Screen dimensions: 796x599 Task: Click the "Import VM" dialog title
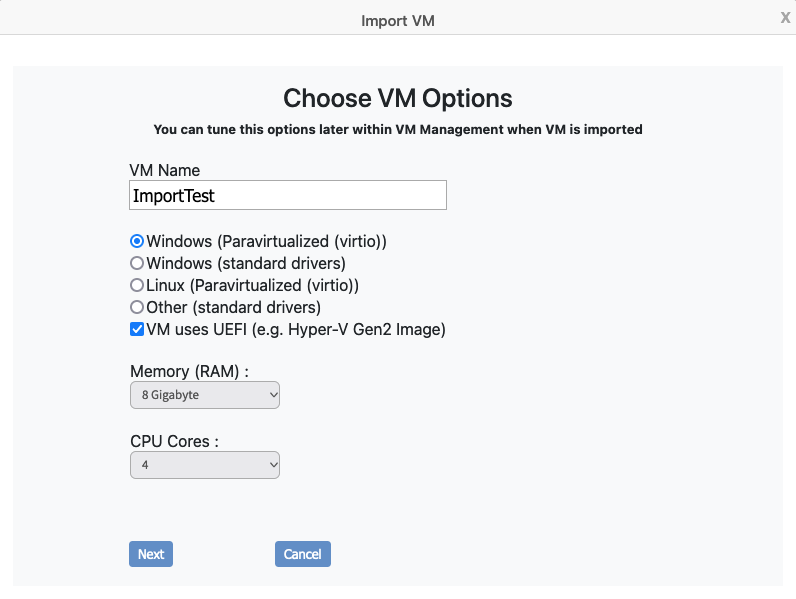pos(398,20)
